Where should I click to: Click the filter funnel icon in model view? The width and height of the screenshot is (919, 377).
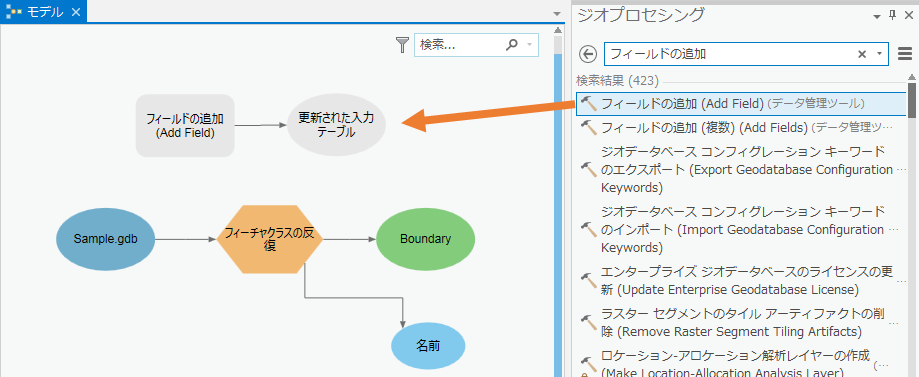tap(402, 45)
